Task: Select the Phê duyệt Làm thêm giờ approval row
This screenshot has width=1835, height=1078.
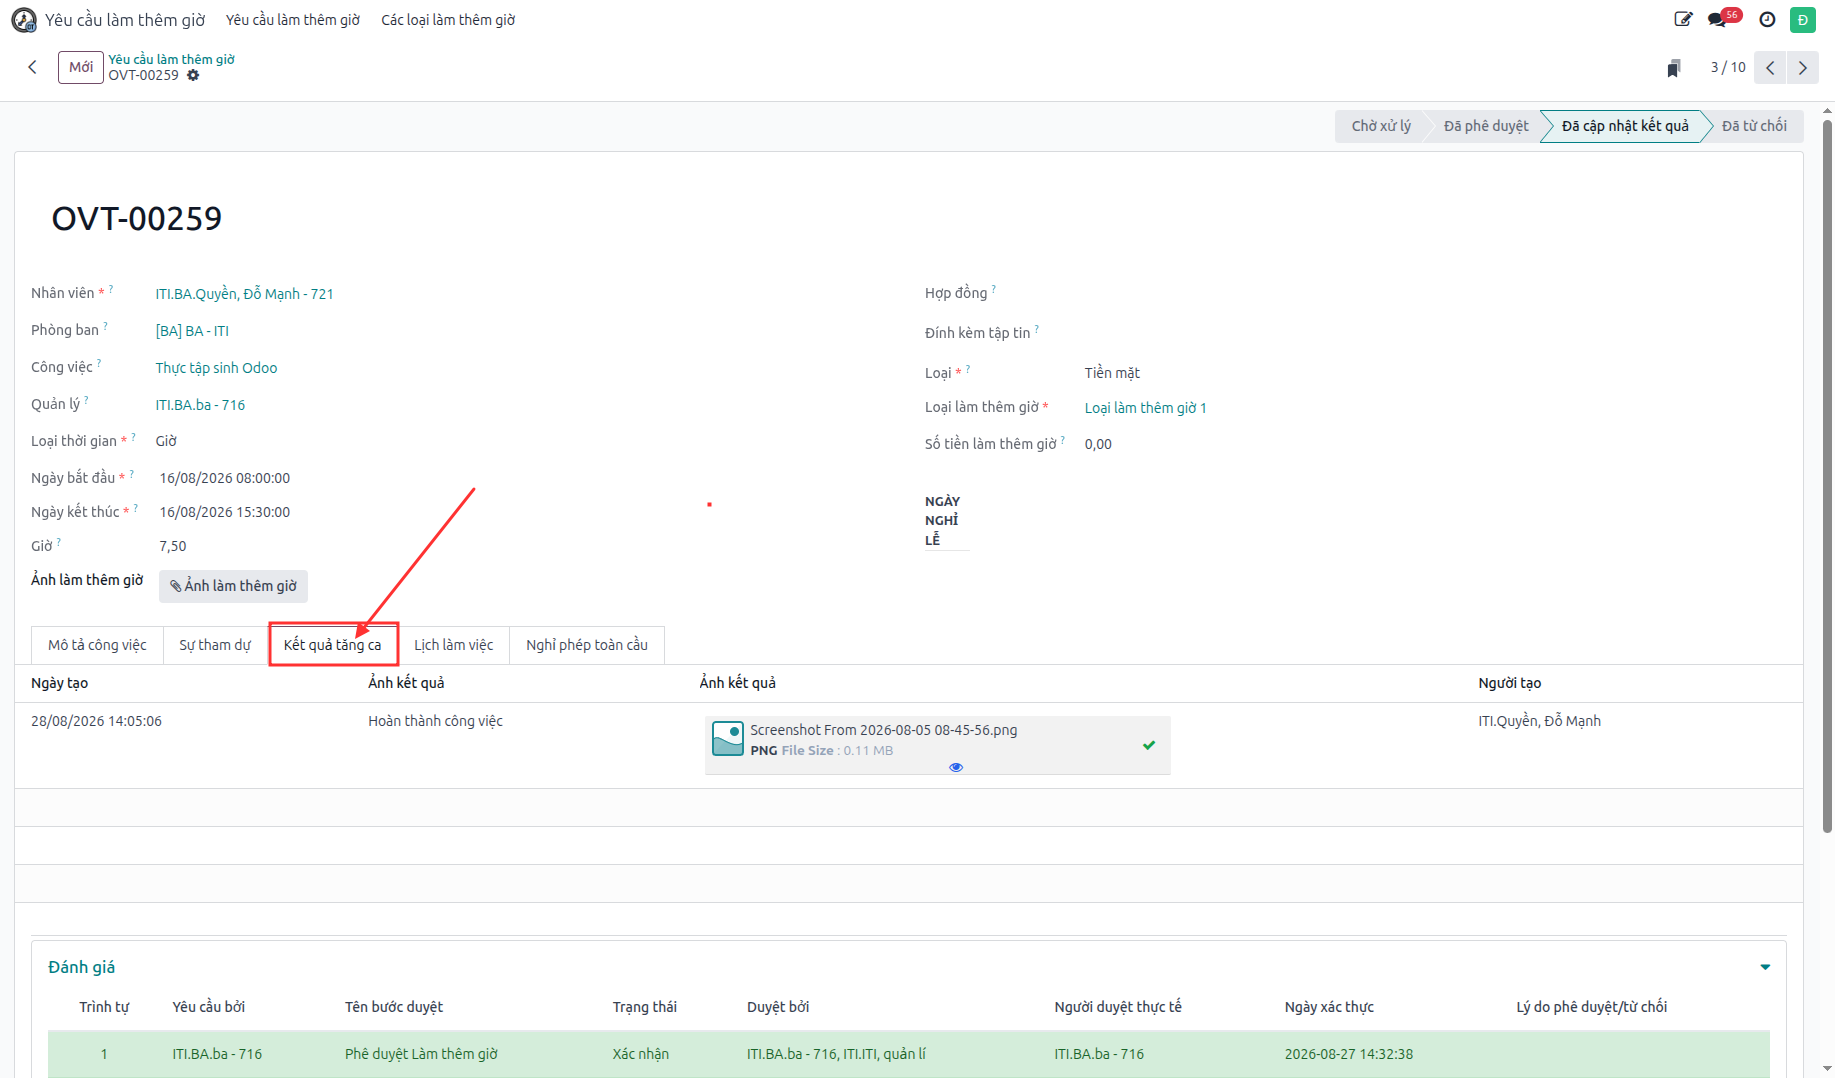Action: [908, 1054]
